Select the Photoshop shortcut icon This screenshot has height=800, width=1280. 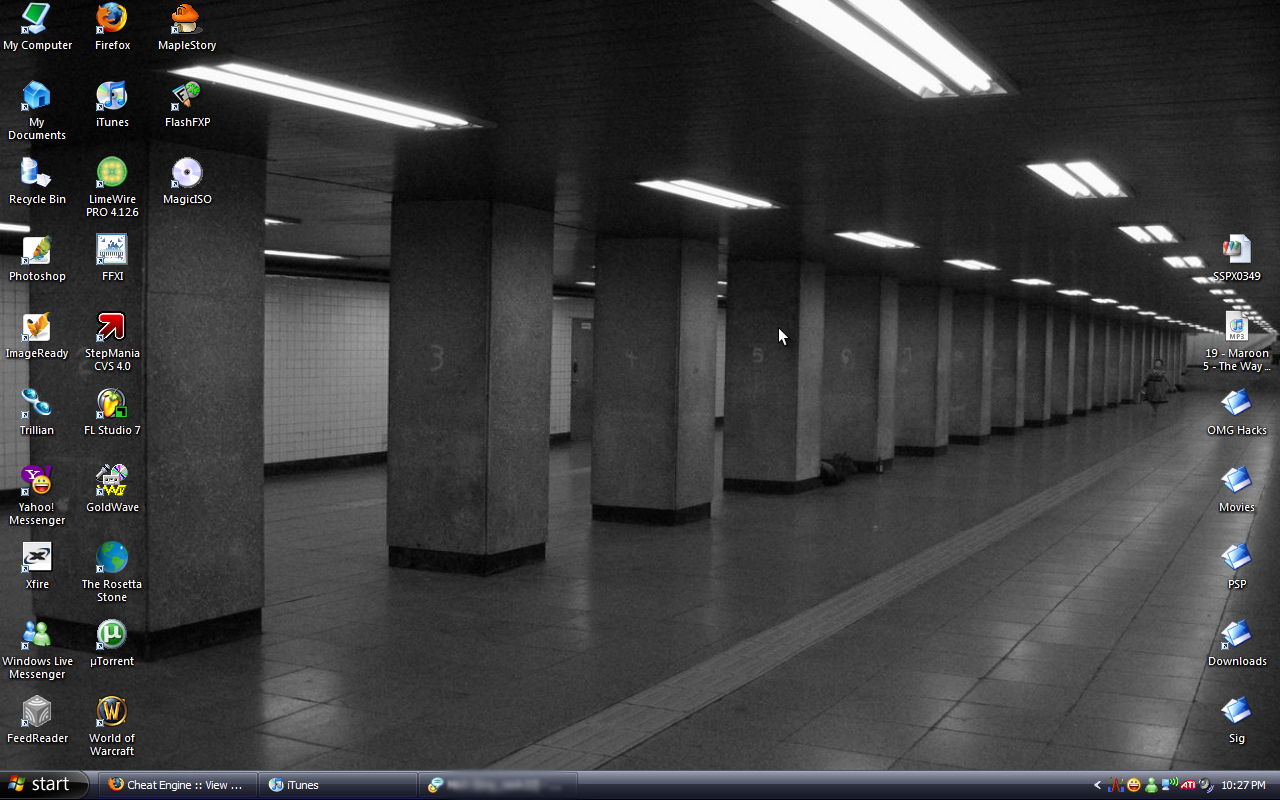tap(37, 258)
